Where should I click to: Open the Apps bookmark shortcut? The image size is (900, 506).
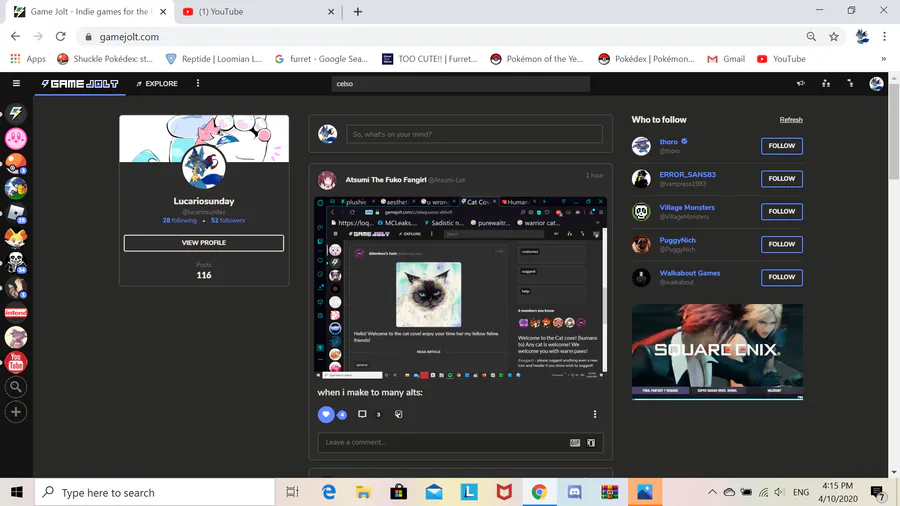point(28,59)
